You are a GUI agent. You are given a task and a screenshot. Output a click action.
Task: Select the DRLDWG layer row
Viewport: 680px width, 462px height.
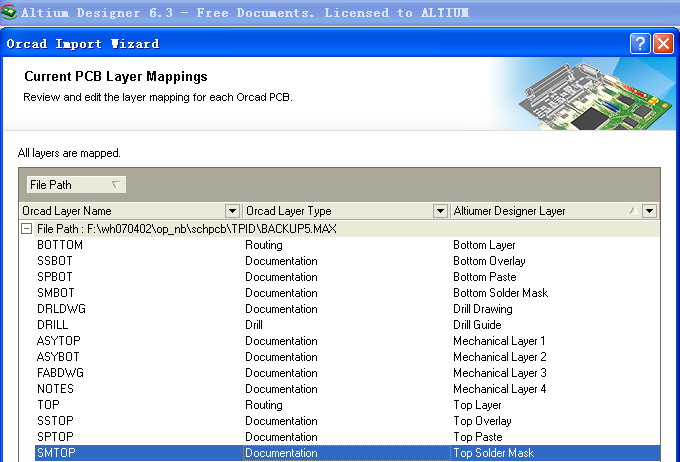coord(347,309)
